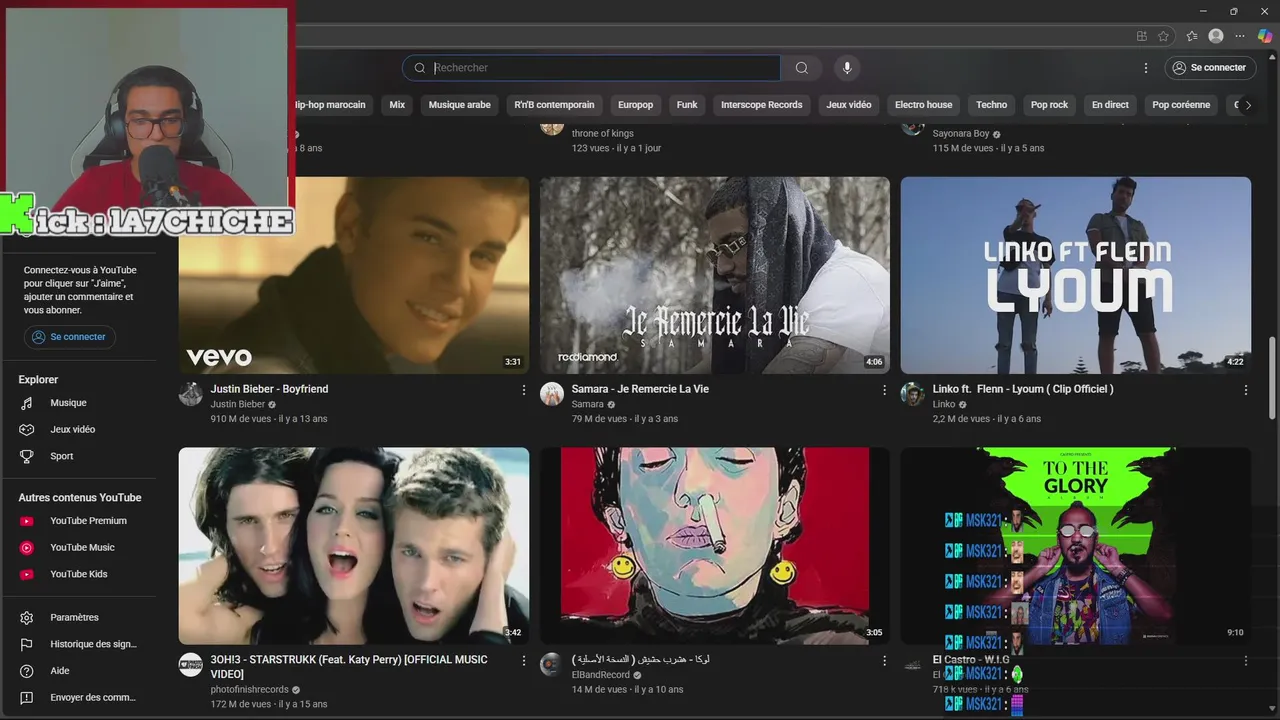Select the Interscope Records chip
This screenshot has height=720, width=1280.
762,105
